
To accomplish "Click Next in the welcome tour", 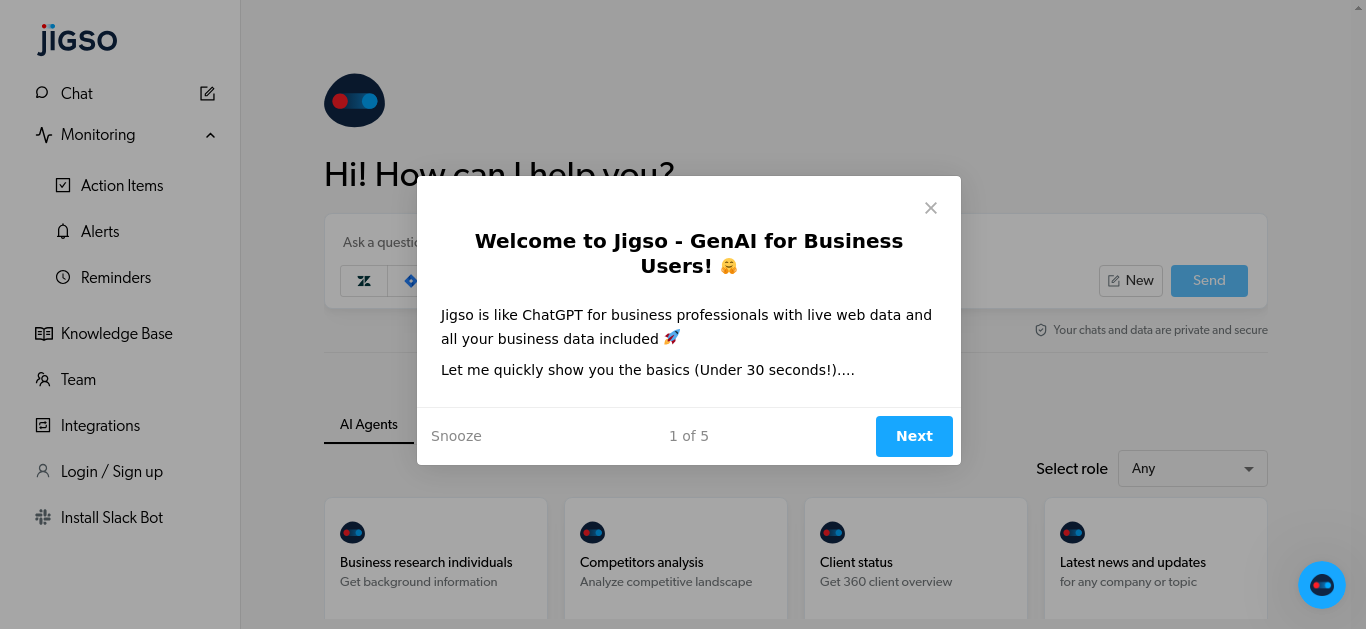I will coord(914,436).
